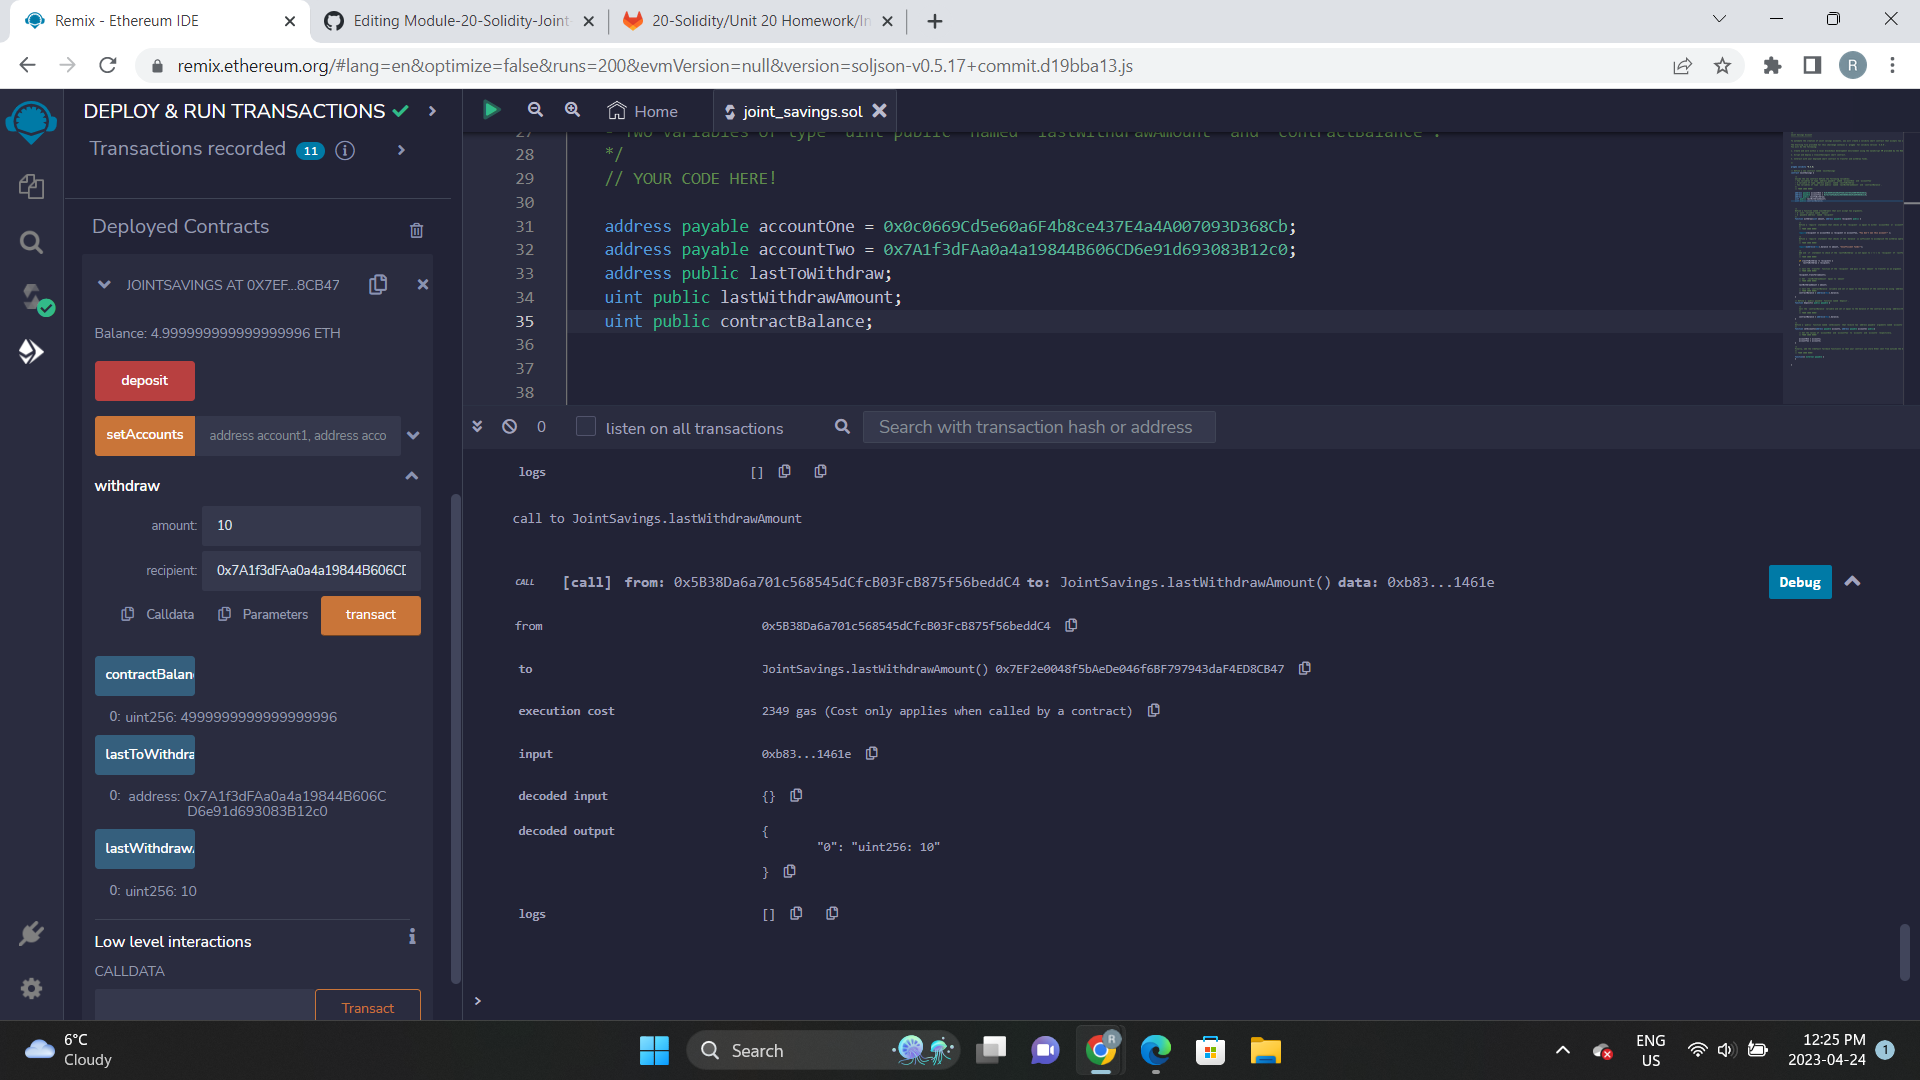The height and width of the screenshot is (1080, 1920).
Task: Enable listen on all transactions
Action: click(x=585, y=426)
